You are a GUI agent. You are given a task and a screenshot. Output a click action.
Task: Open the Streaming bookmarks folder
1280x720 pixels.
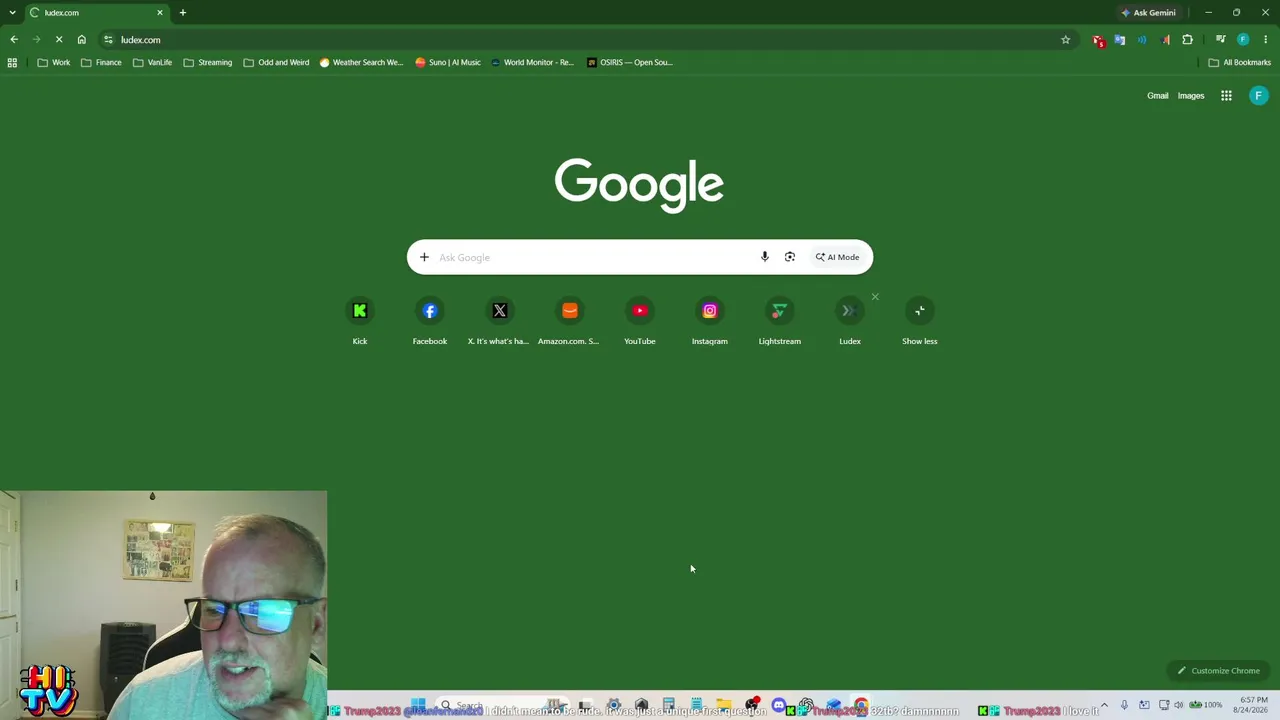point(208,62)
